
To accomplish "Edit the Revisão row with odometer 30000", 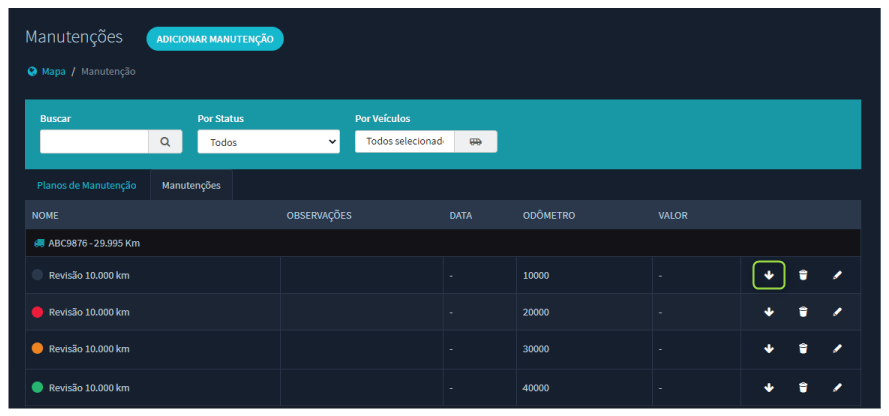I will click(837, 349).
